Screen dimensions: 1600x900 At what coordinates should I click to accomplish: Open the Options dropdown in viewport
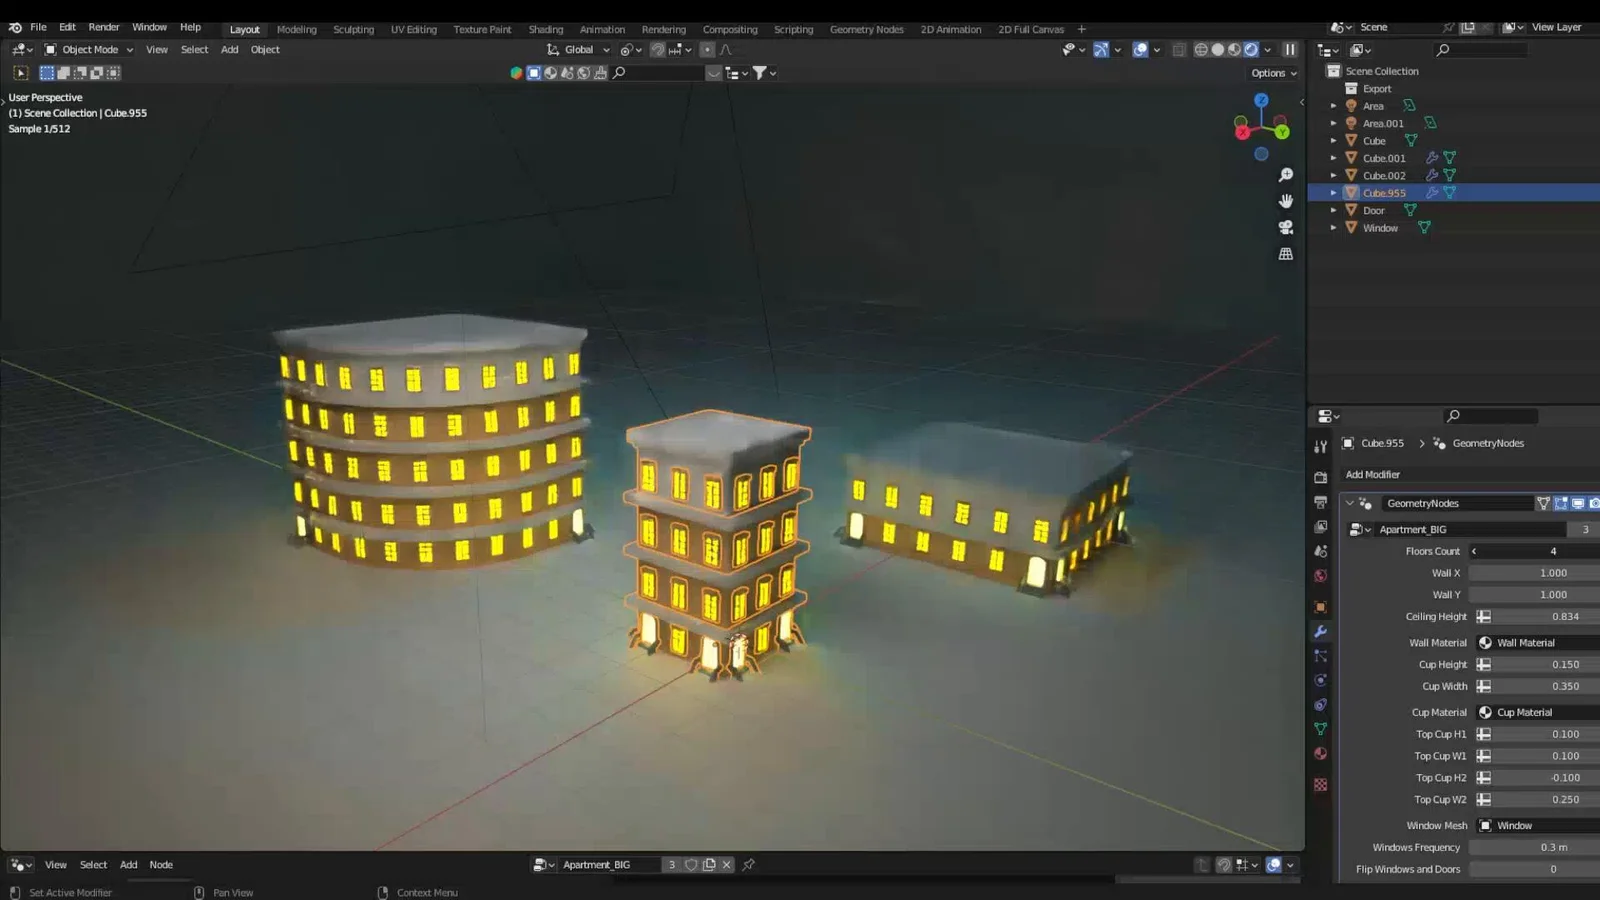click(1273, 73)
